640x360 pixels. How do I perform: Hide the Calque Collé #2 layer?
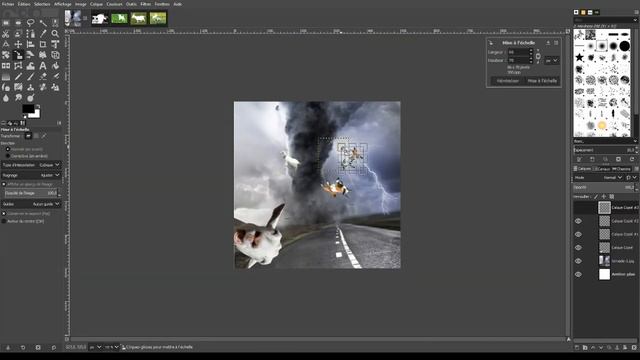[x=578, y=221]
